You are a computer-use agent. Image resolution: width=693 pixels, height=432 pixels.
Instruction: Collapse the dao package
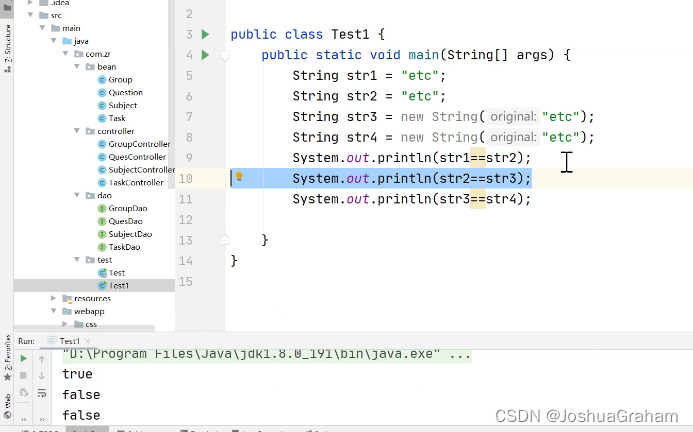77,195
